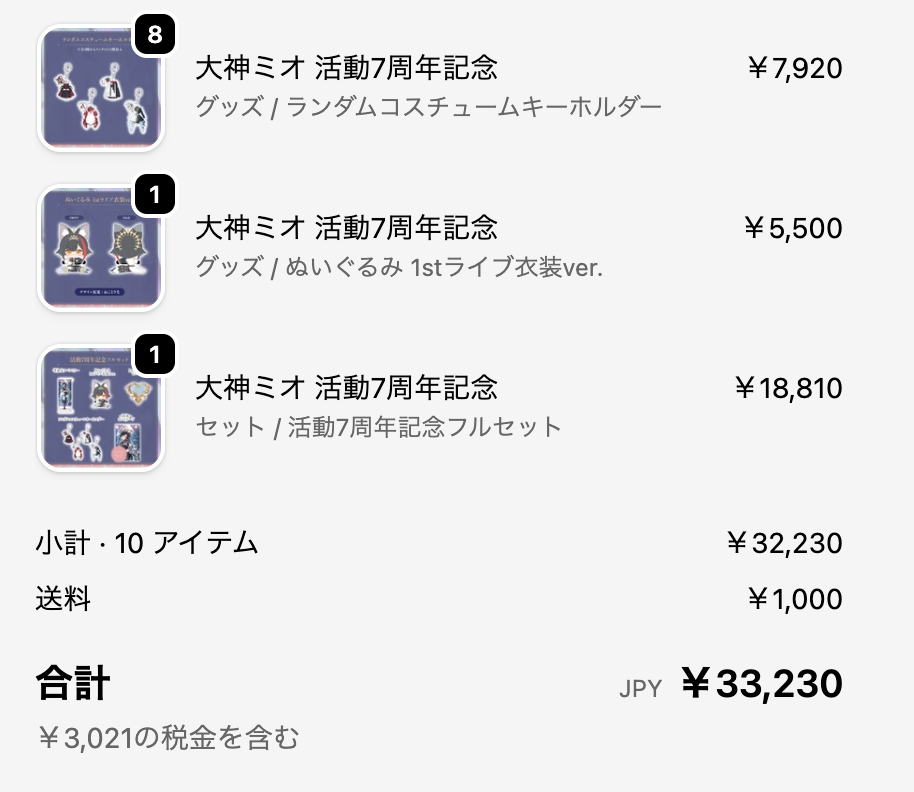This screenshot has height=792, width=914.
Task: Select the title of the keychain item
Action: click(x=346, y=68)
